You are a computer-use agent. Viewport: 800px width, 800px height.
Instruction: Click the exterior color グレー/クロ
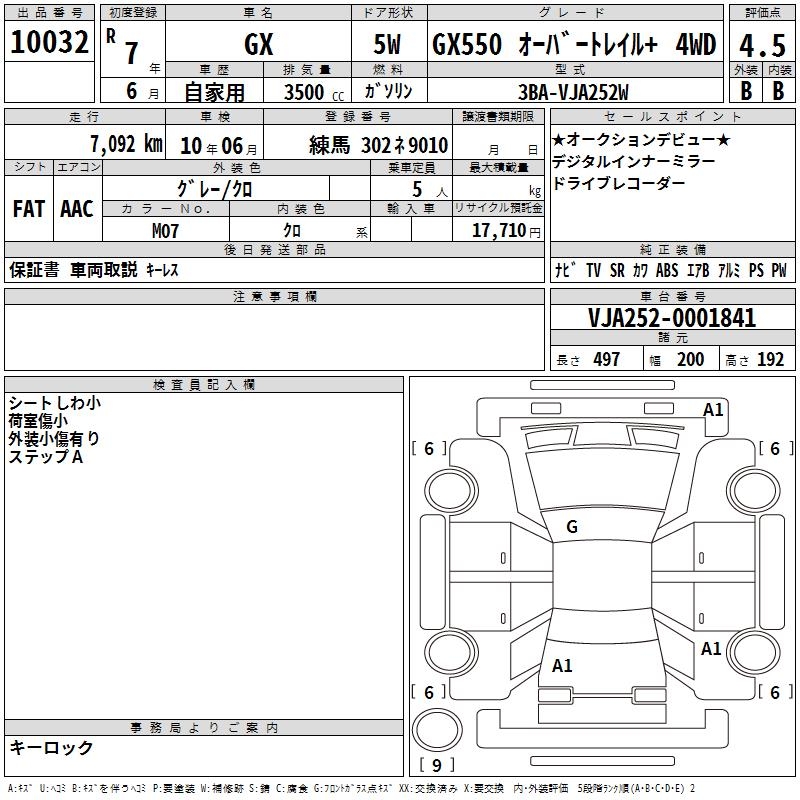point(215,189)
